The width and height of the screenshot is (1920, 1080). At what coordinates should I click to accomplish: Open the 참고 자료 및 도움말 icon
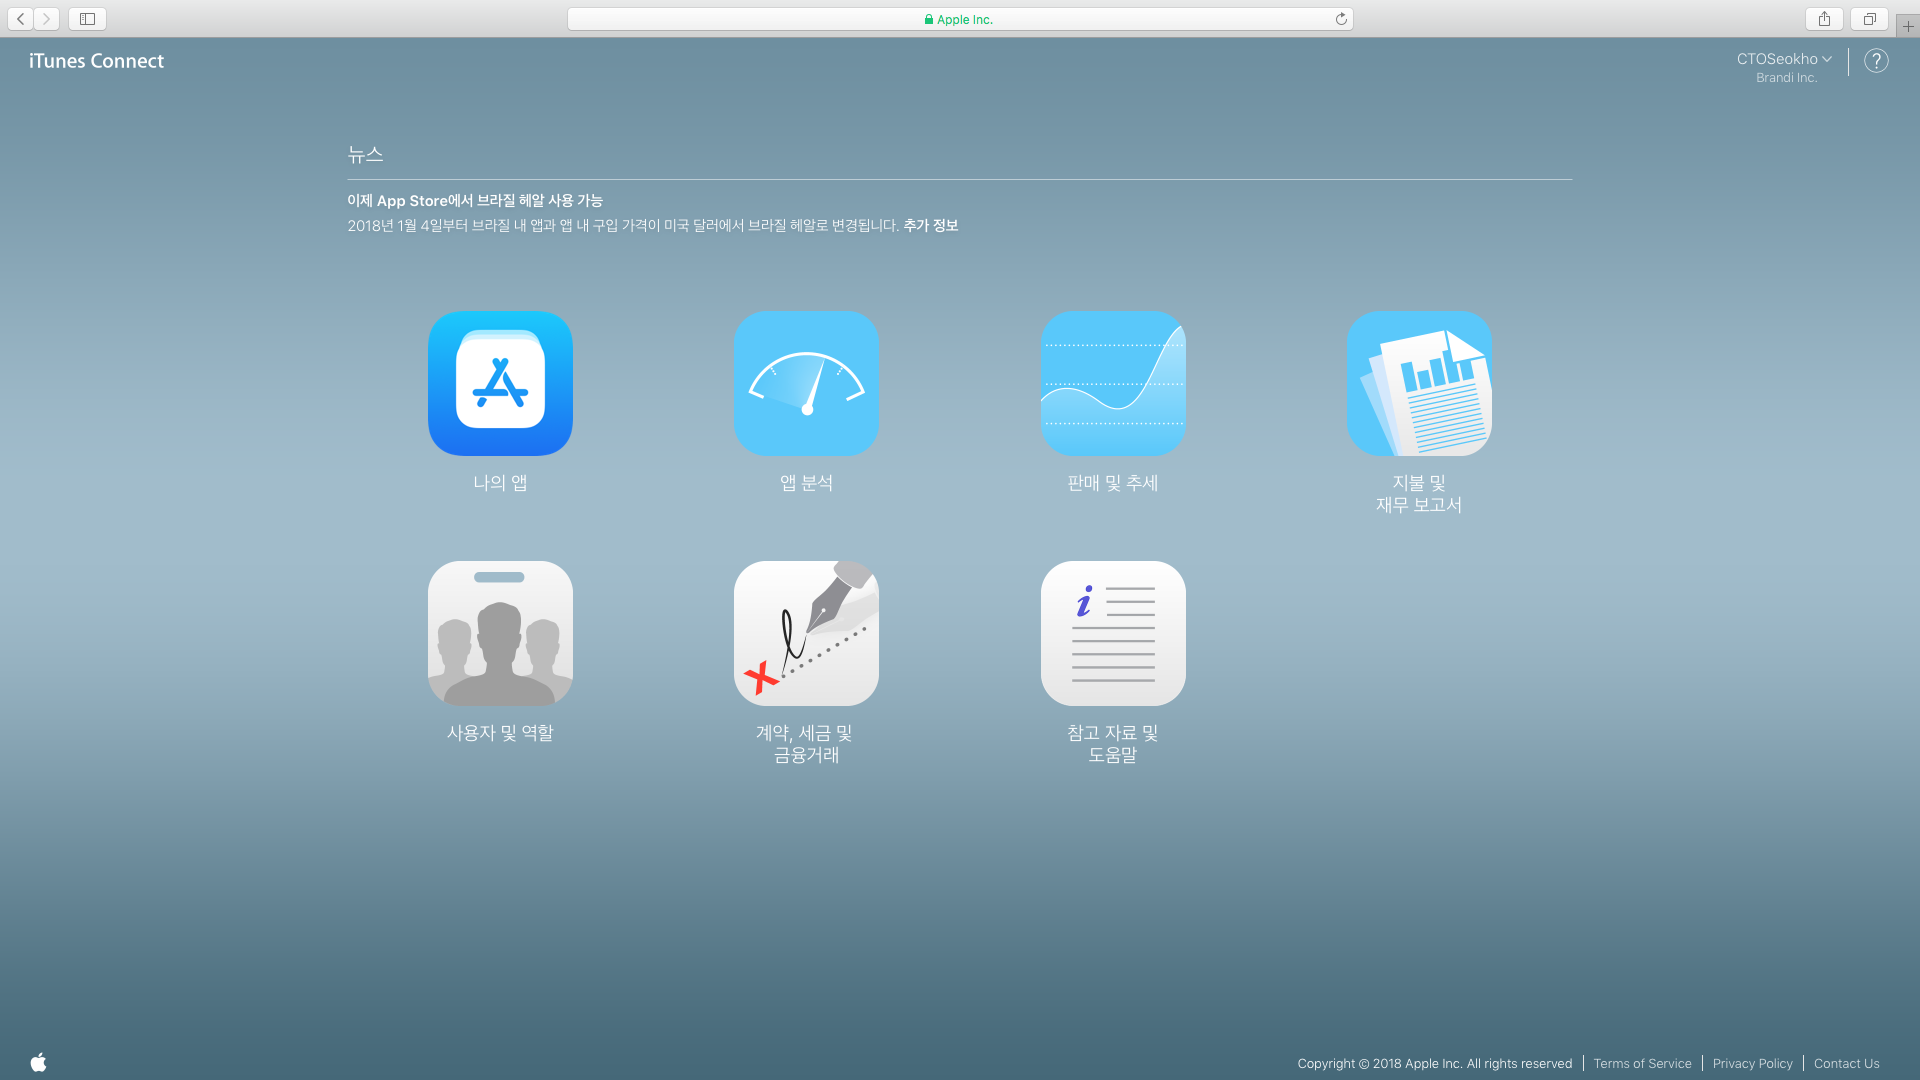click(x=1113, y=633)
